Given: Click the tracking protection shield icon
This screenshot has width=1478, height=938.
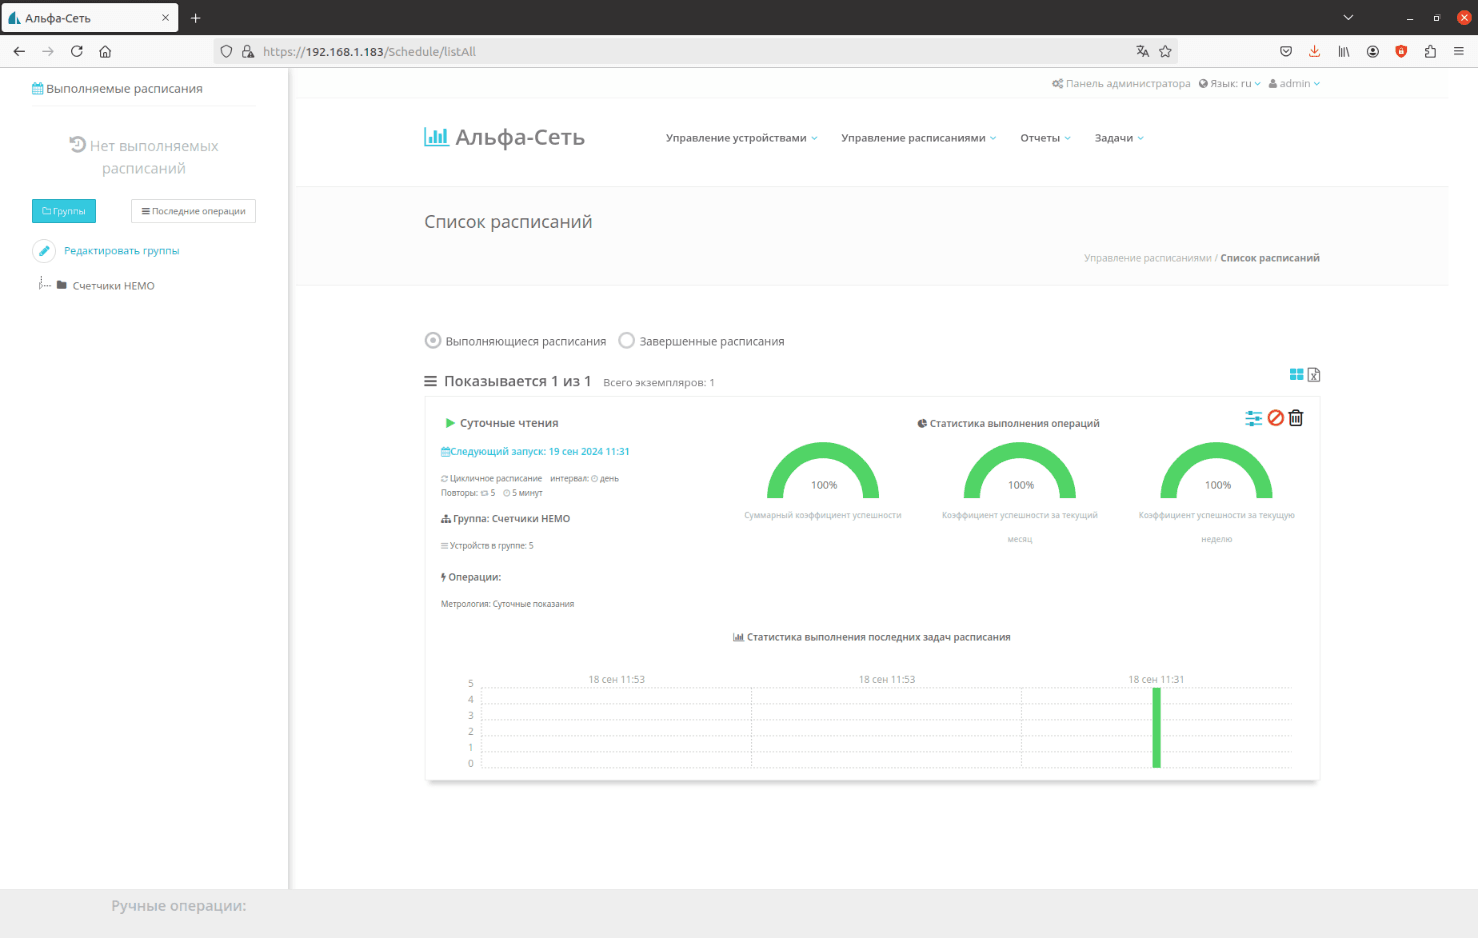Looking at the screenshot, I should 226,51.
